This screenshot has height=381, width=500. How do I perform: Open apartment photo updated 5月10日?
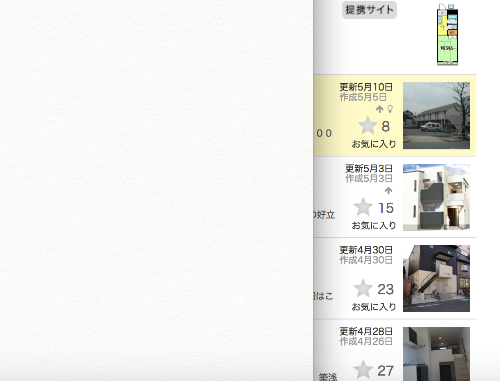click(x=436, y=116)
